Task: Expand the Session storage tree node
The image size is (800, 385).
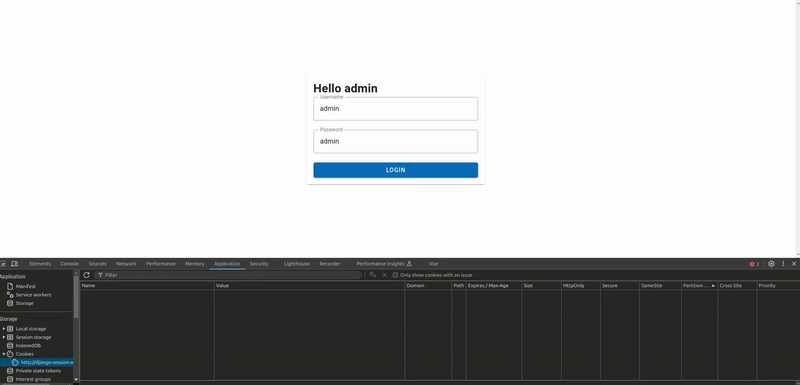Action: pos(4,337)
